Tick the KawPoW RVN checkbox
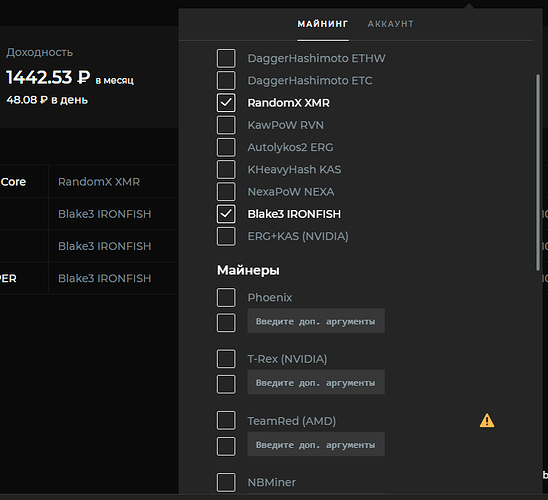This screenshot has width=548, height=500. click(x=226, y=125)
